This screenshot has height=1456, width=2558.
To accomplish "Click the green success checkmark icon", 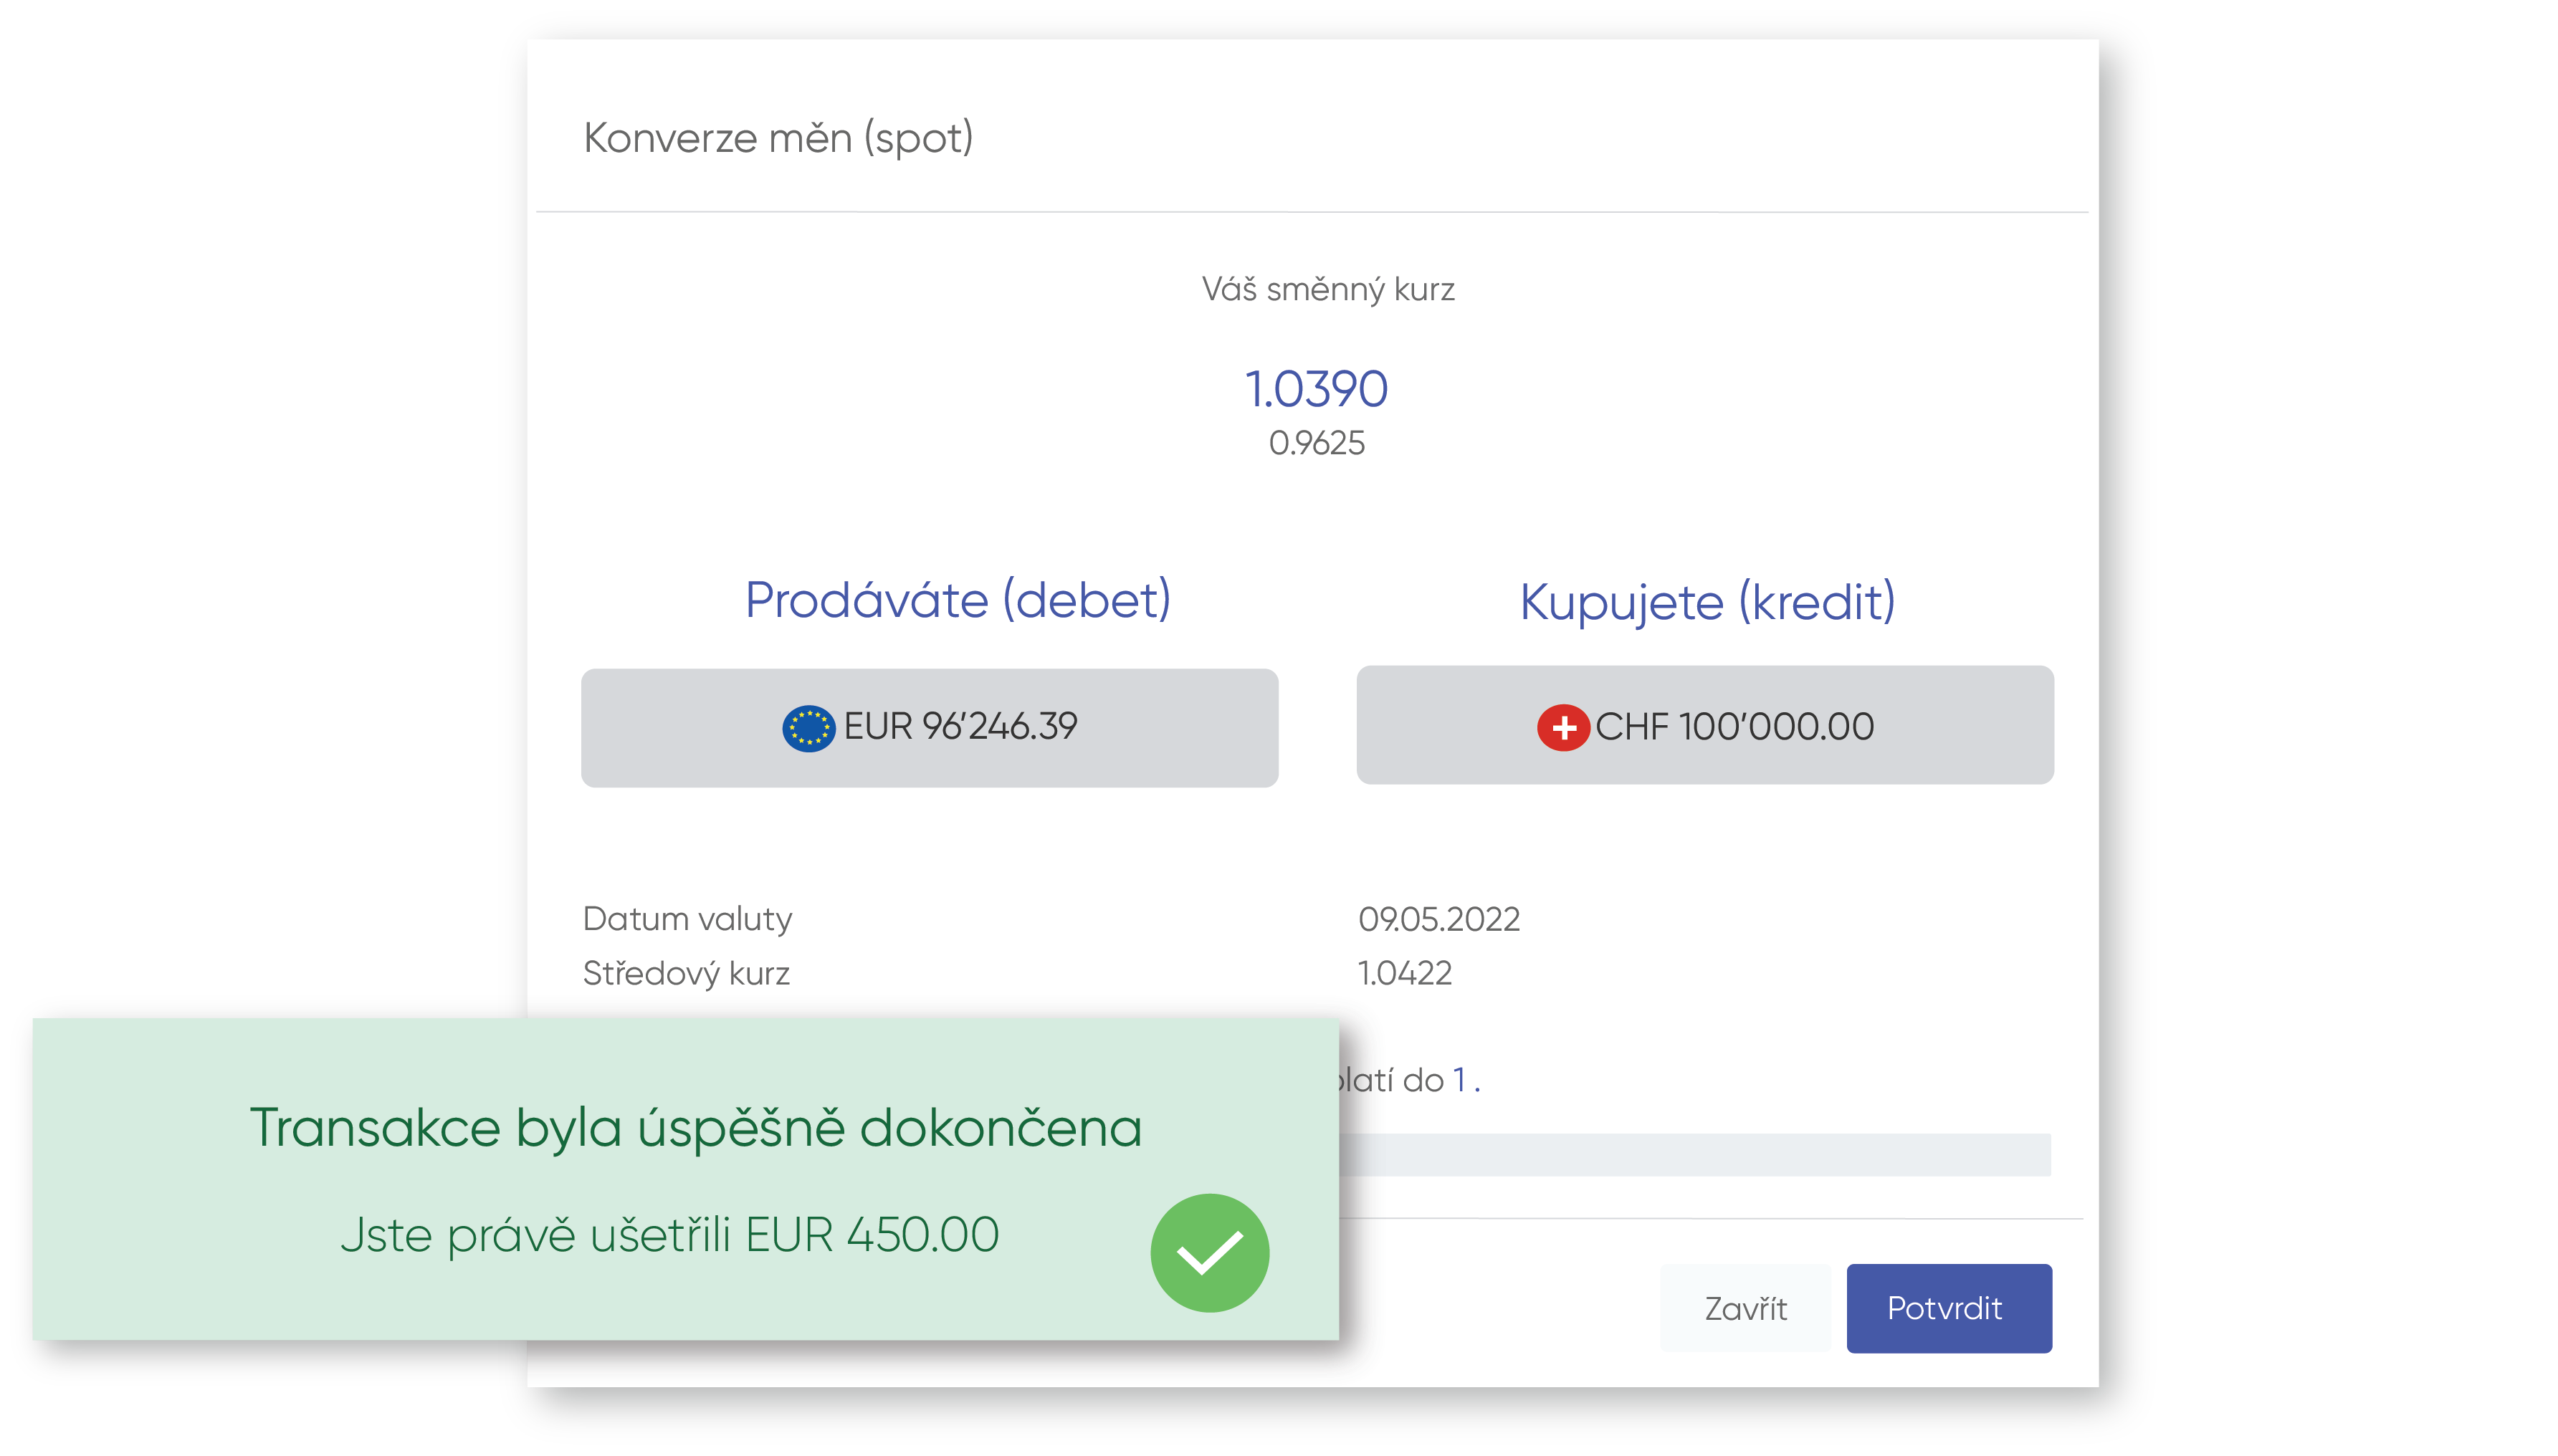I will (1209, 1252).
